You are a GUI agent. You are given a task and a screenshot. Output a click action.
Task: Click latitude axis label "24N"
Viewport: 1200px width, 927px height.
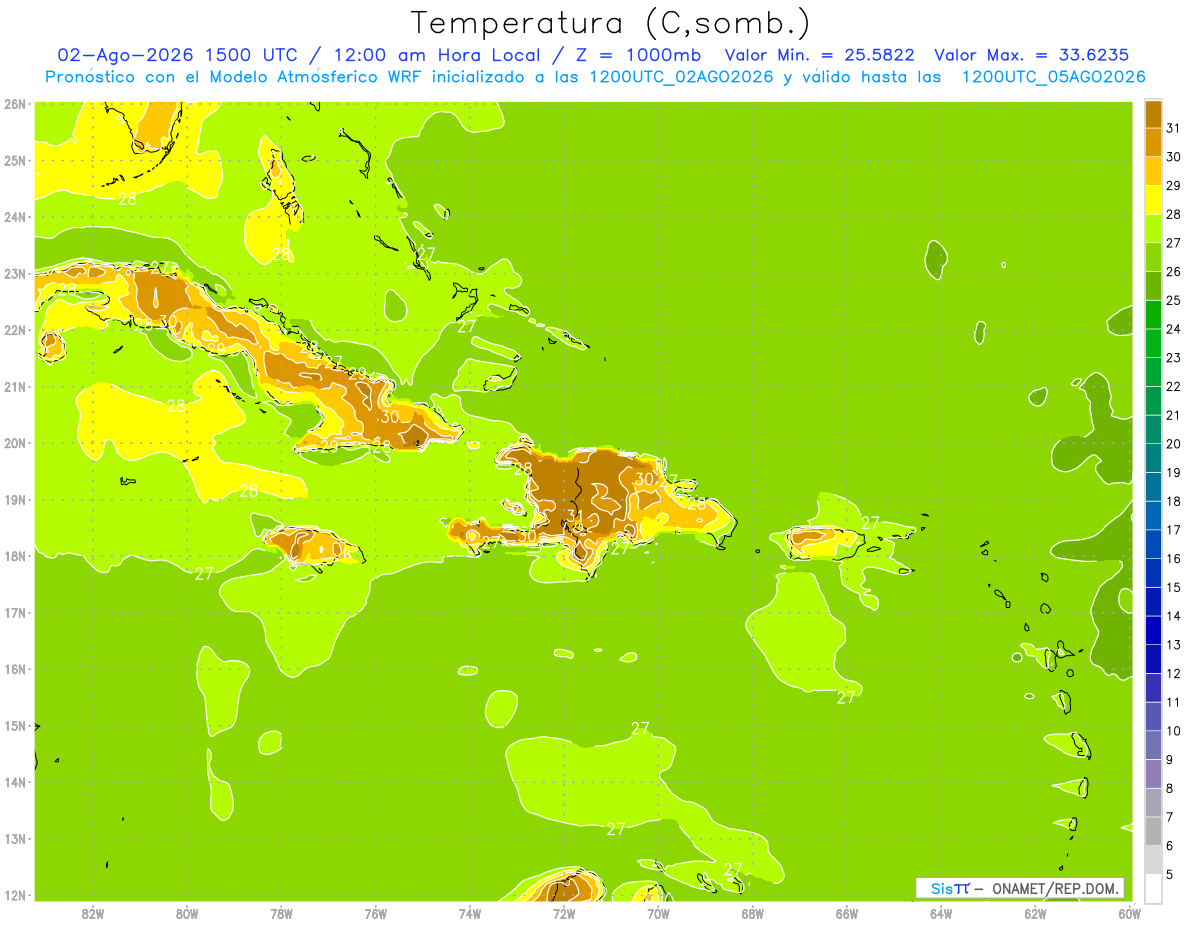[x=15, y=217]
